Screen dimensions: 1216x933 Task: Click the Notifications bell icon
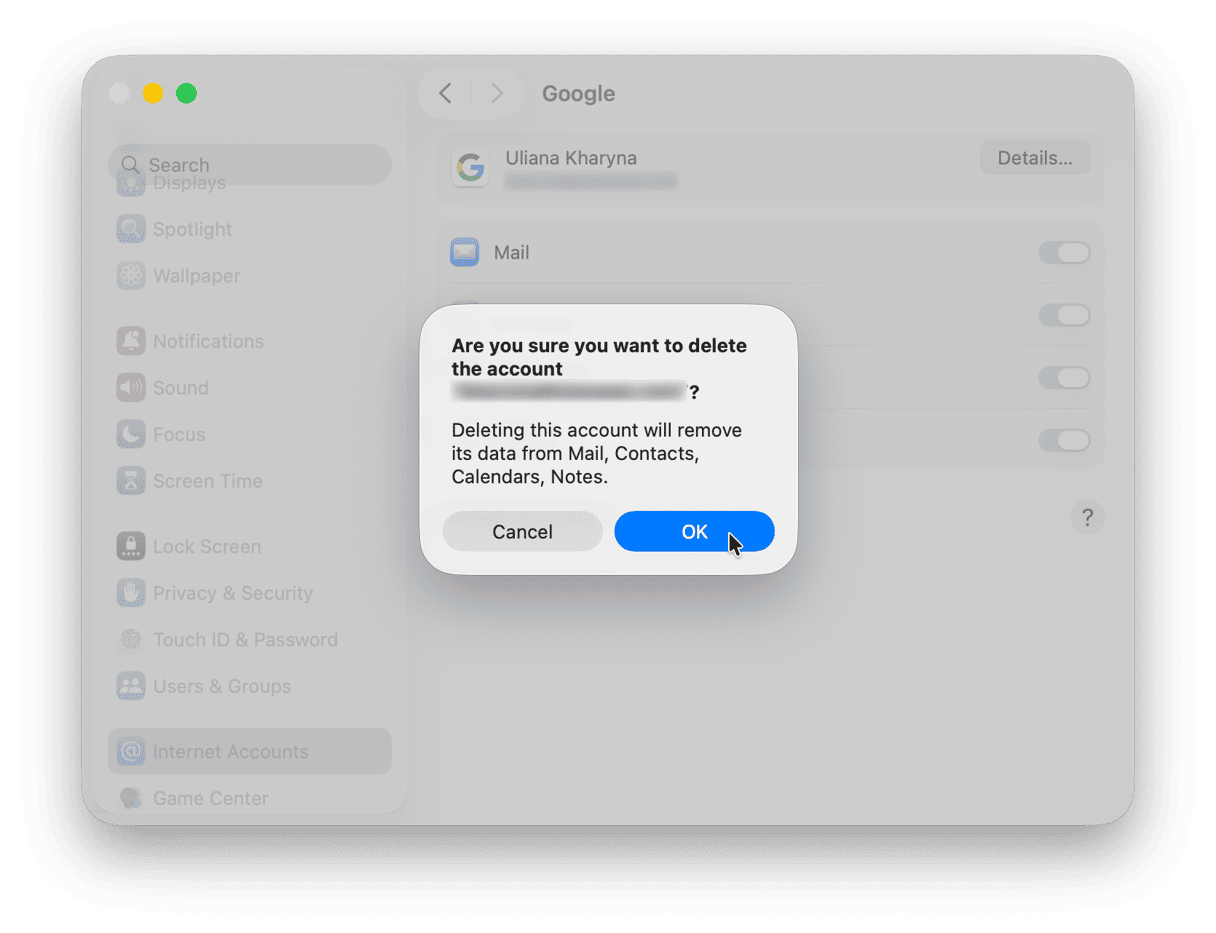point(131,341)
